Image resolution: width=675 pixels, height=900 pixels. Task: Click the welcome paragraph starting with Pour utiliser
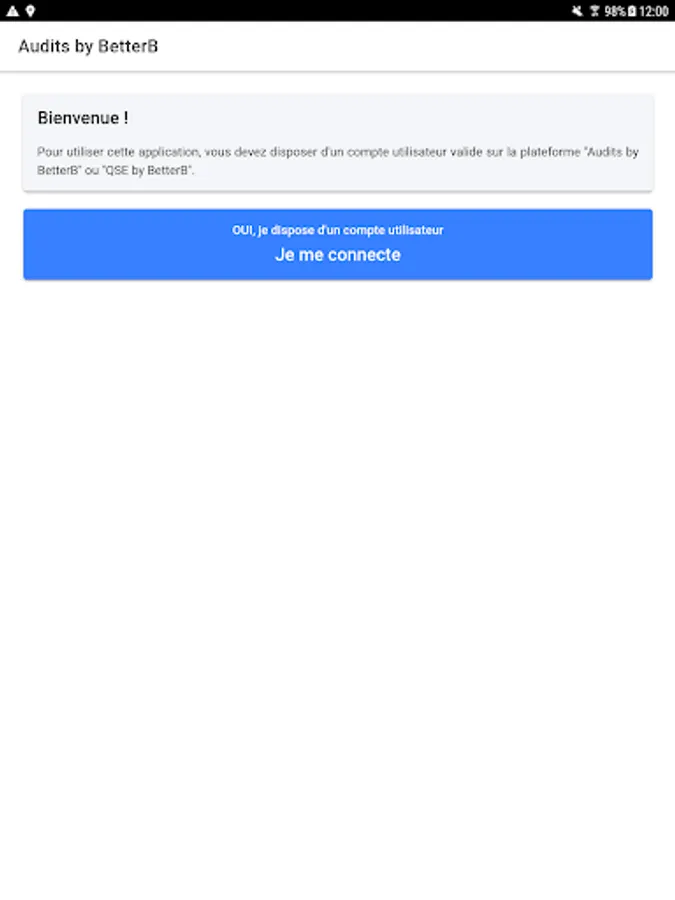pos(338,161)
